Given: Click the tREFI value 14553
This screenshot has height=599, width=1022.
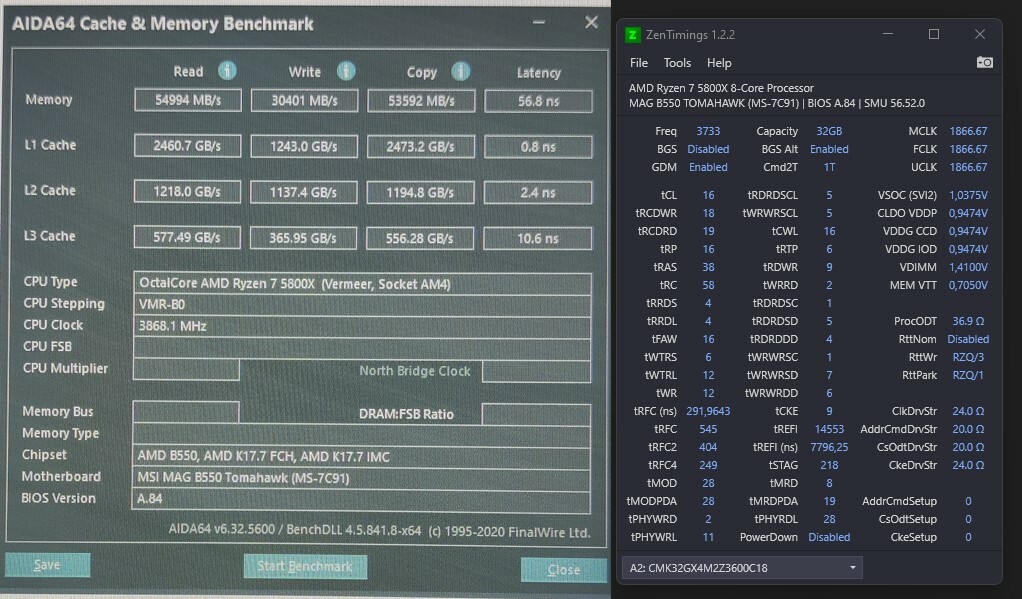Looking at the screenshot, I should click(x=829, y=429).
